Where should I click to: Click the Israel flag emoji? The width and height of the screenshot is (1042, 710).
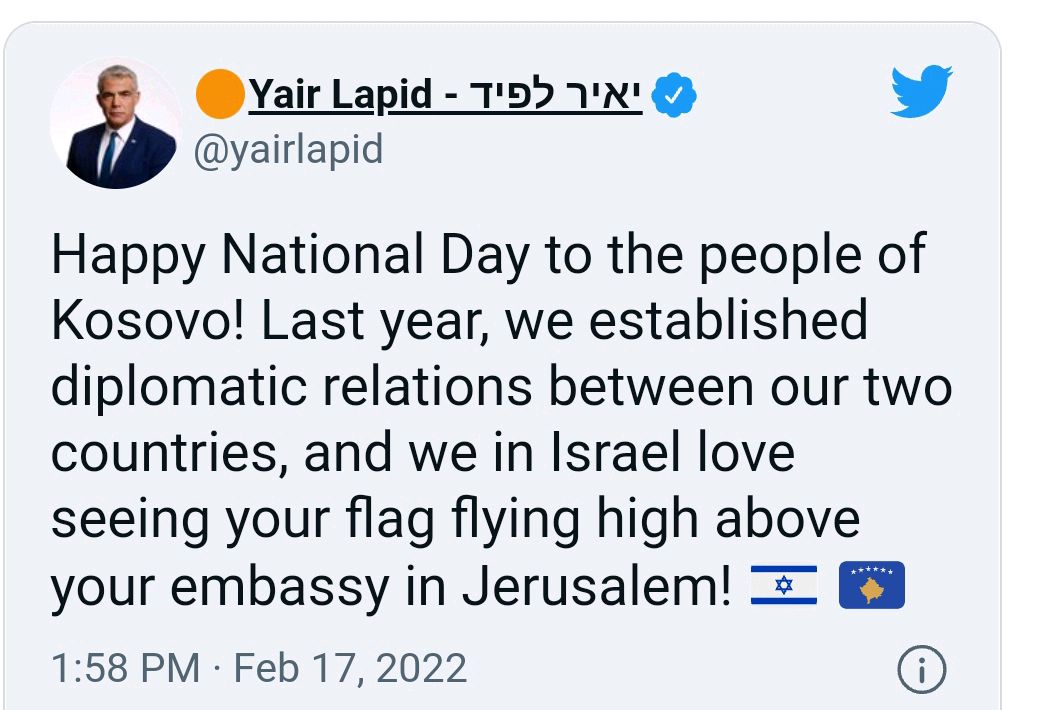[x=784, y=586]
